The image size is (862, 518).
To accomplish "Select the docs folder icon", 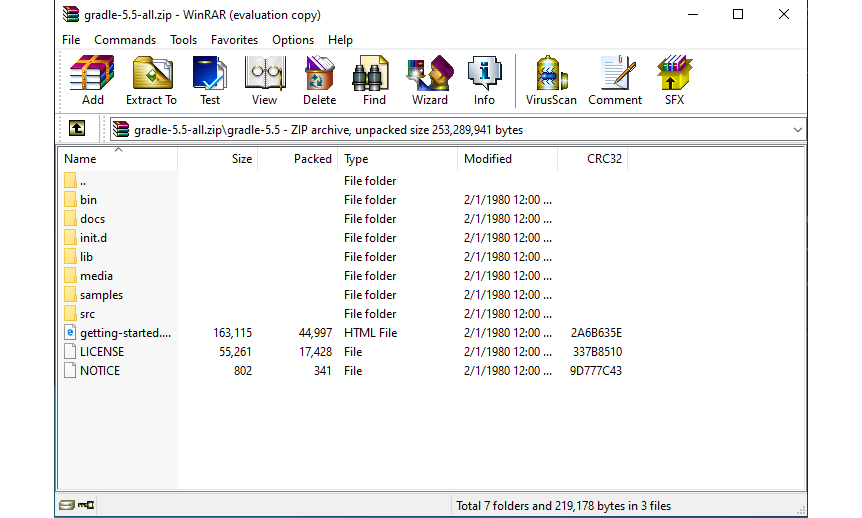I will pos(70,218).
